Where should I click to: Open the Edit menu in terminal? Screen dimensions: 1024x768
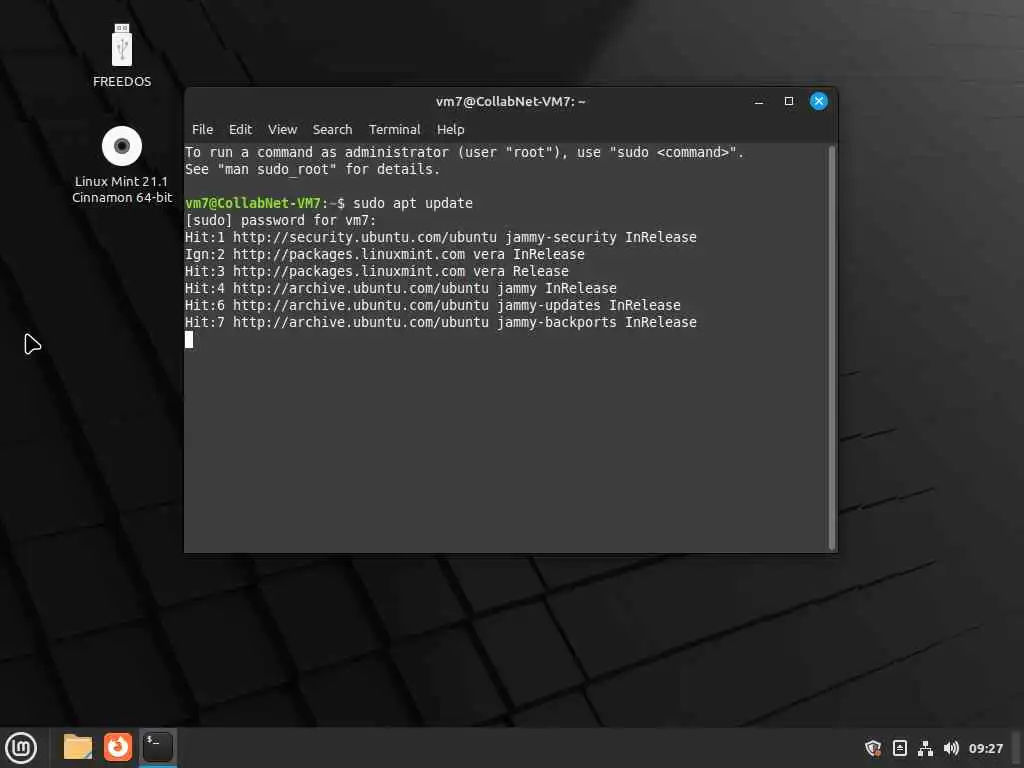[240, 129]
